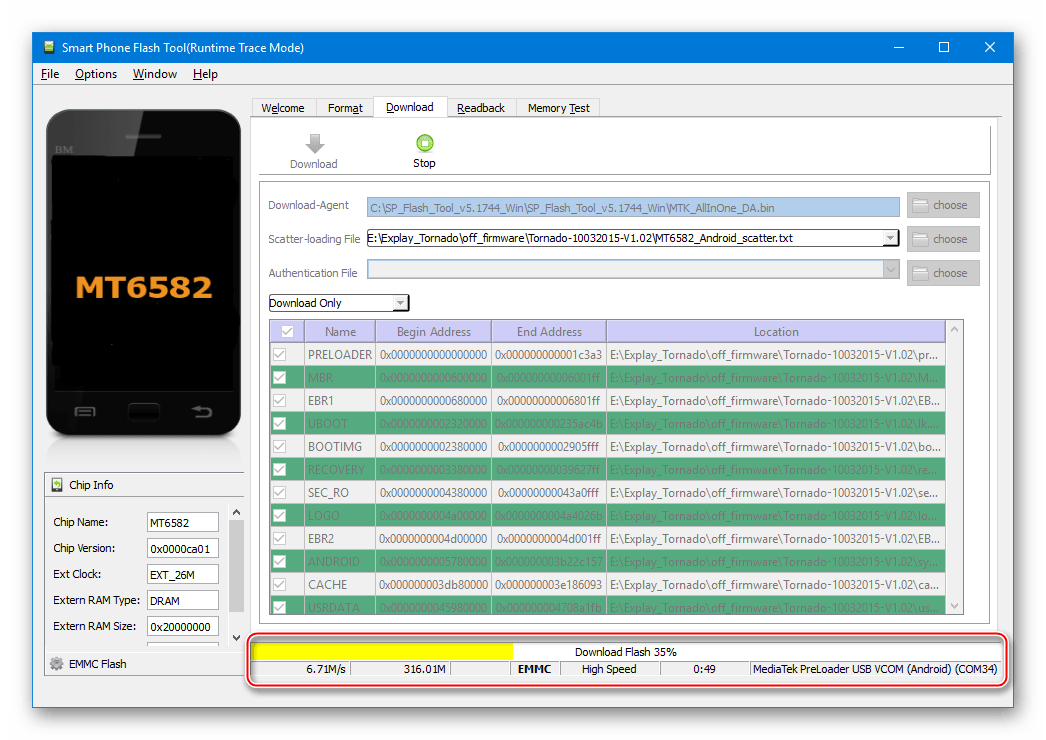Viewport: 1046px width, 740px height.
Task: Click the EMMC Flash gear icon
Action: [x=56, y=664]
